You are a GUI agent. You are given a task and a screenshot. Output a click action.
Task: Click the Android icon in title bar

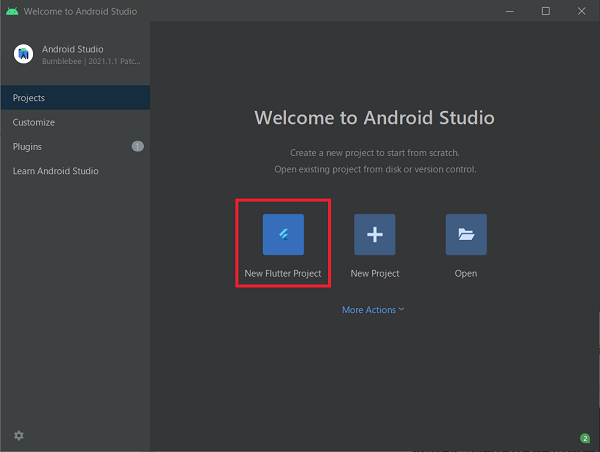coord(12,11)
